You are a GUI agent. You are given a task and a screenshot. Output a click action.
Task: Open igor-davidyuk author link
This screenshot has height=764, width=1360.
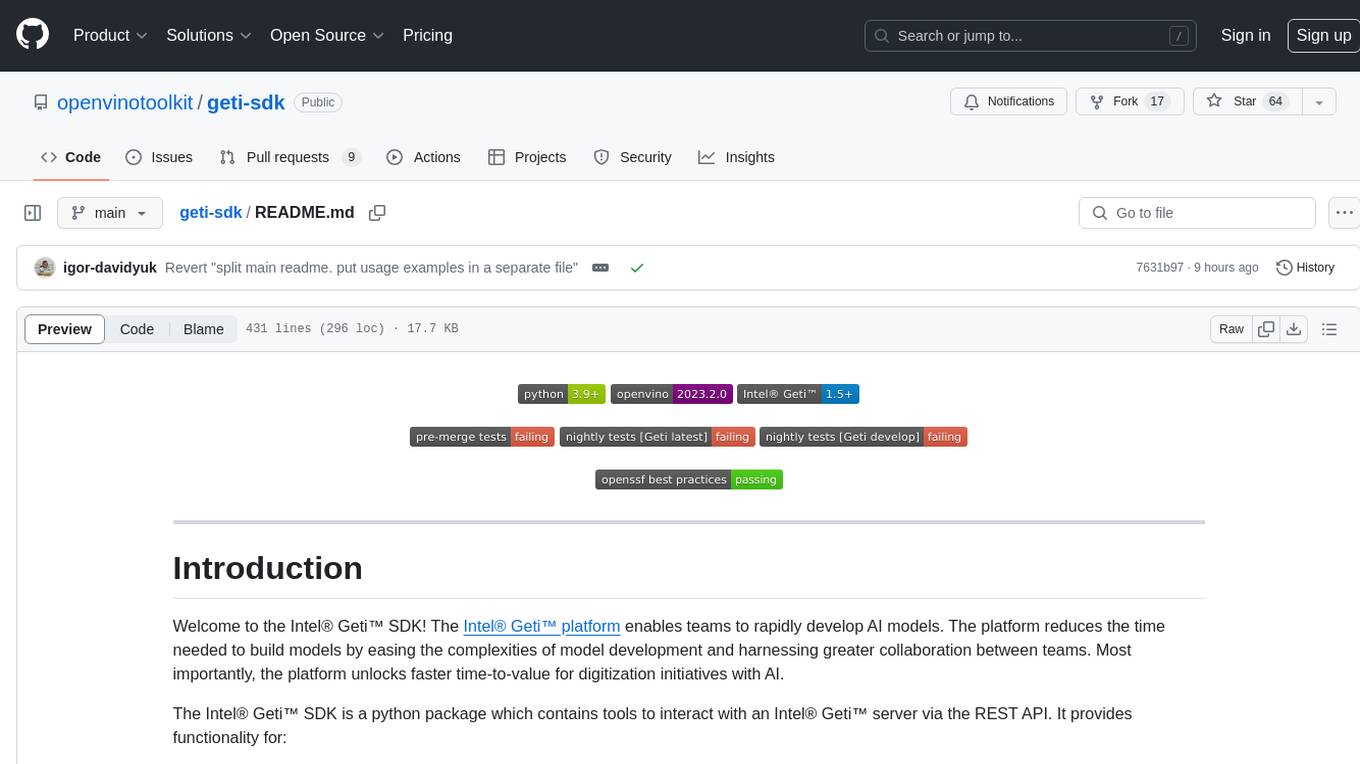tap(110, 267)
